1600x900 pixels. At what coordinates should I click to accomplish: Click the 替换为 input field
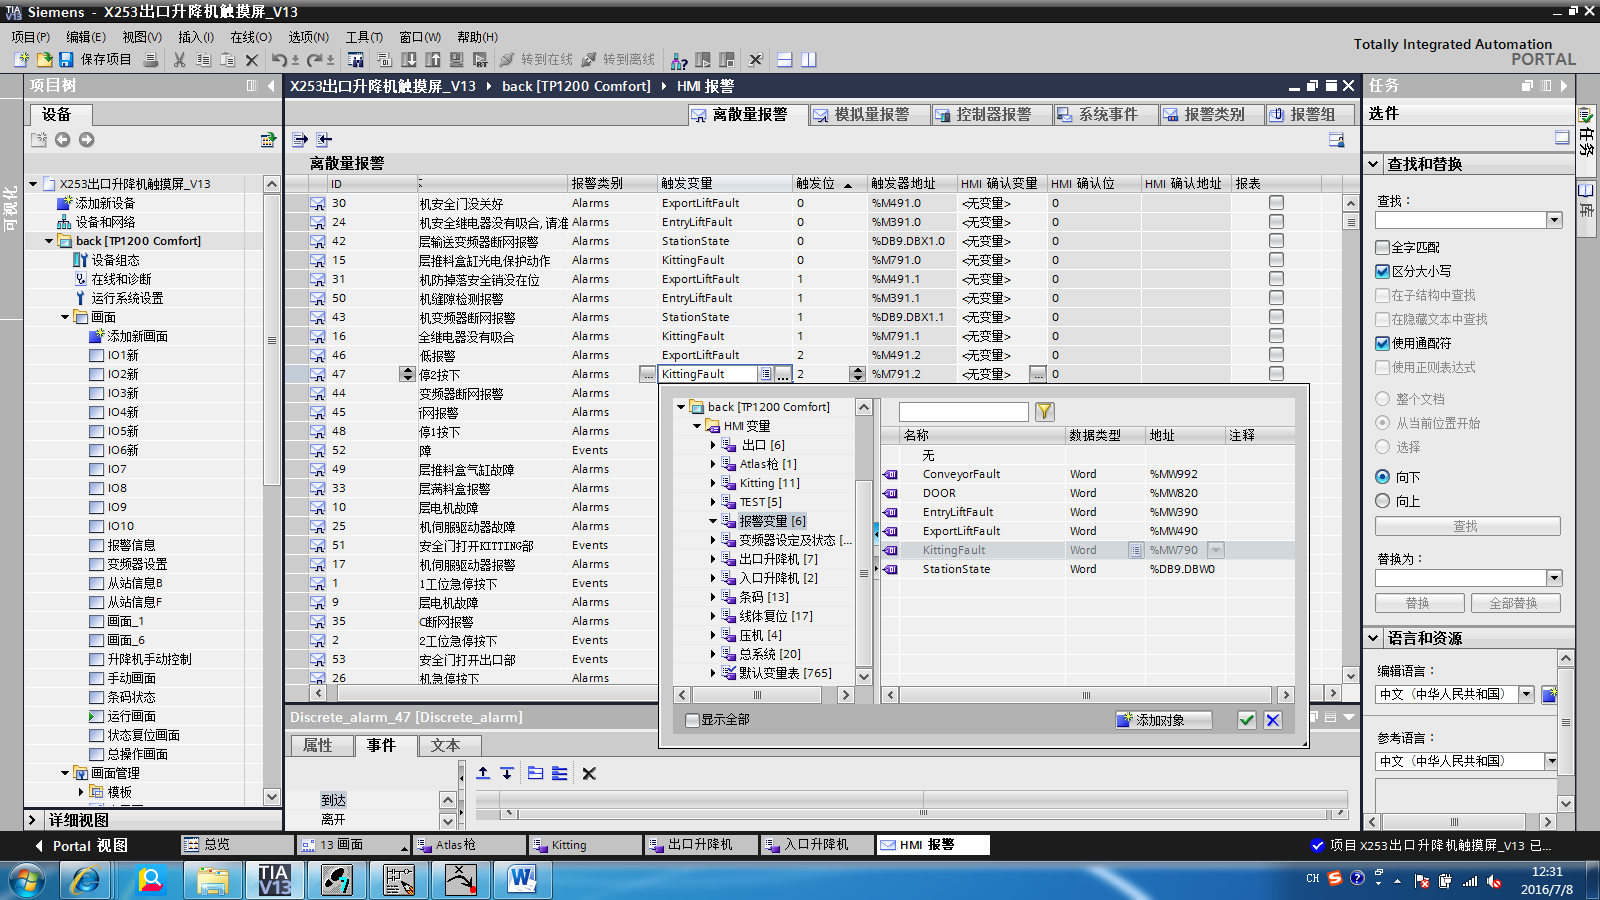[1461, 578]
